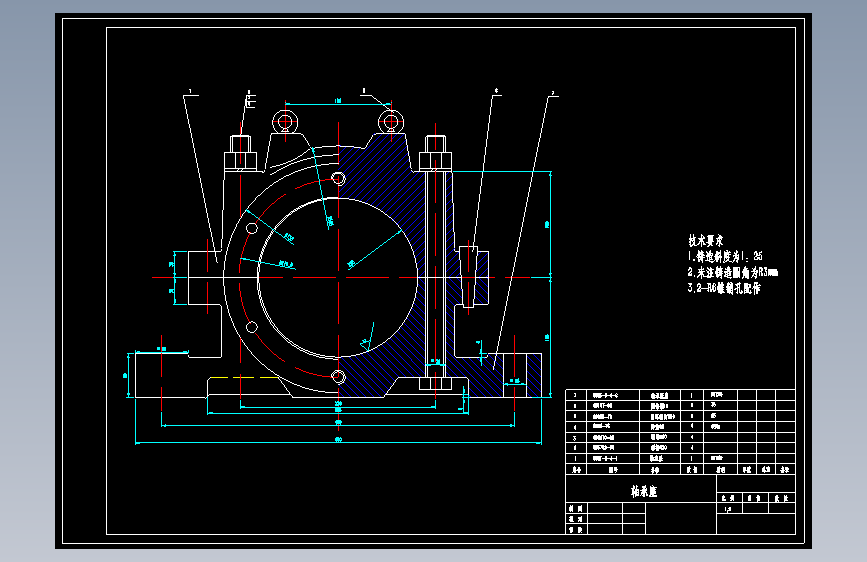Select technical note 2 mentioning R3mm
Screen dimensions: 867x562
pyautogui.click(x=733, y=272)
